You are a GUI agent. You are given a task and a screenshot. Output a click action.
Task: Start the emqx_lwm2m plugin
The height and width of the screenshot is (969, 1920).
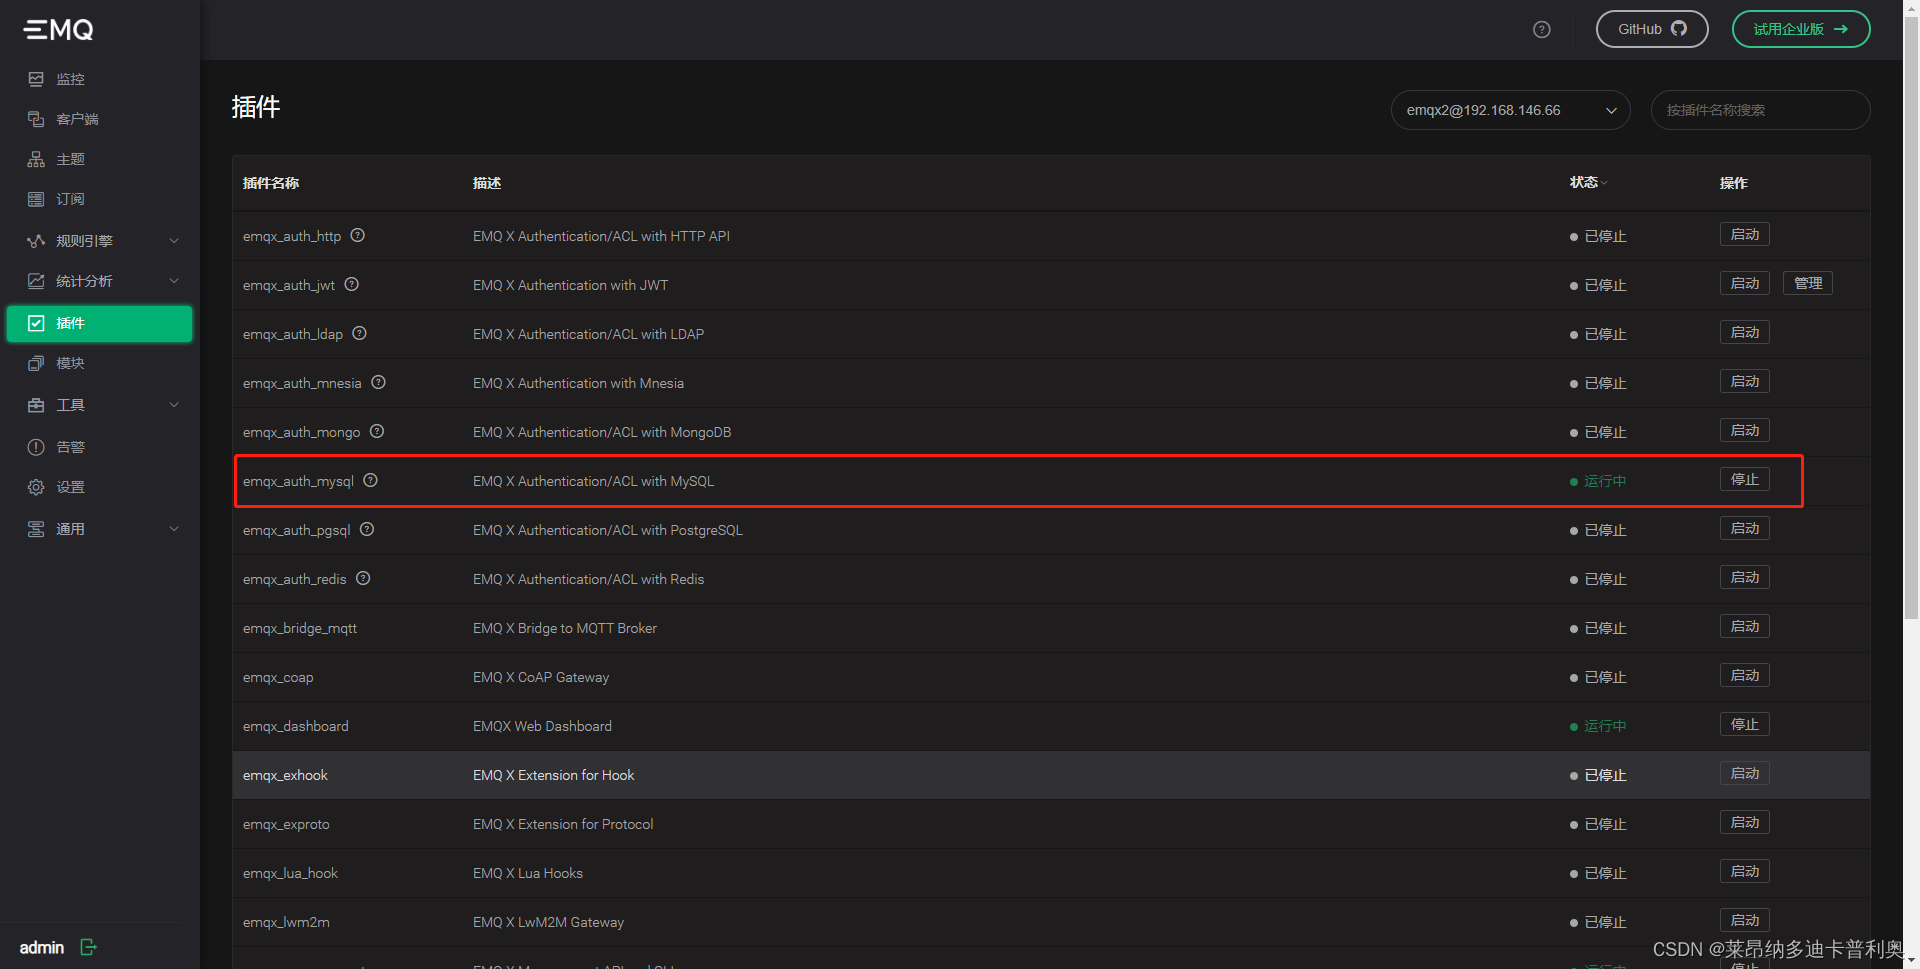pos(1744,920)
